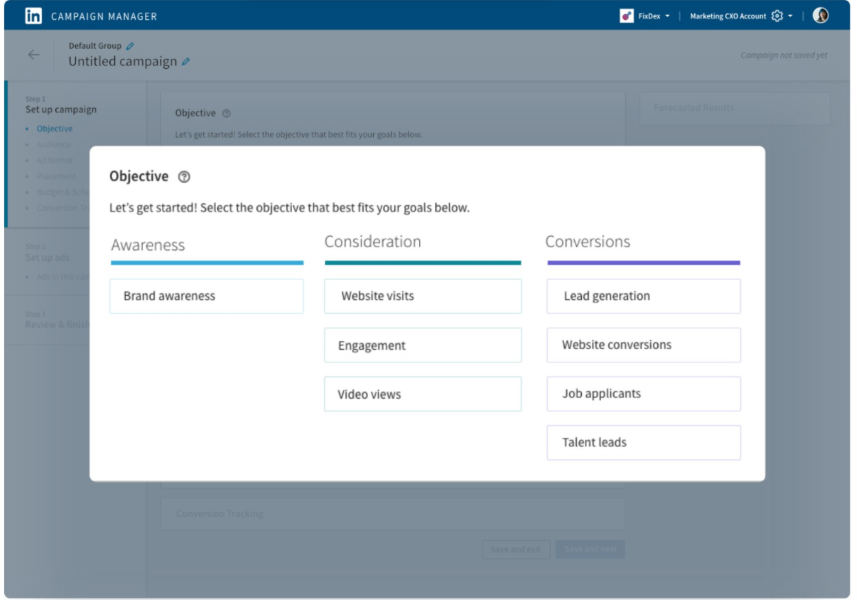Choose the Video views objective
This screenshot has height=600, width=857.
coord(422,394)
